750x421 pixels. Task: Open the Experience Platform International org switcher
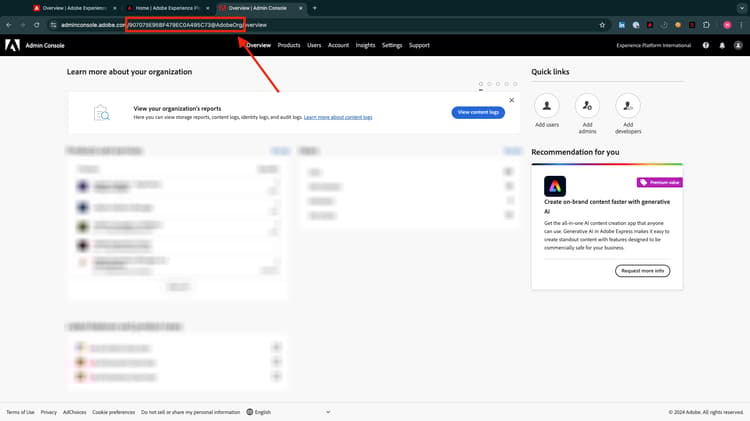click(653, 45)
